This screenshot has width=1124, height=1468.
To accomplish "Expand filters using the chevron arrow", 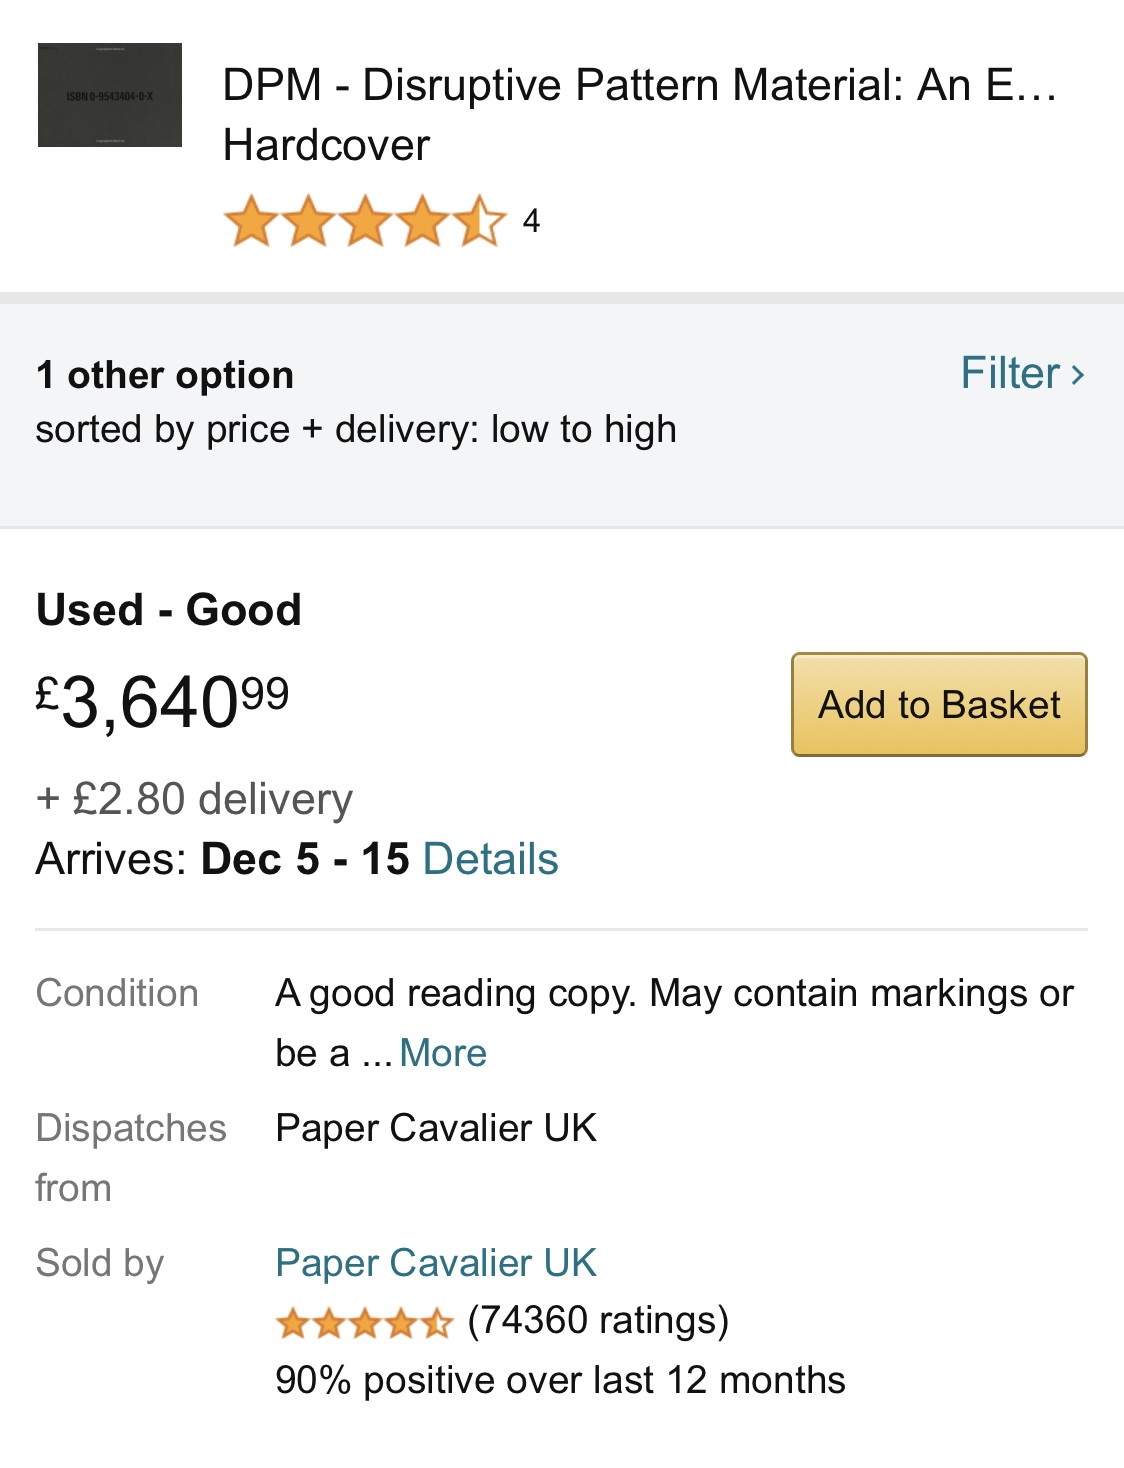I will (1078, 375).
